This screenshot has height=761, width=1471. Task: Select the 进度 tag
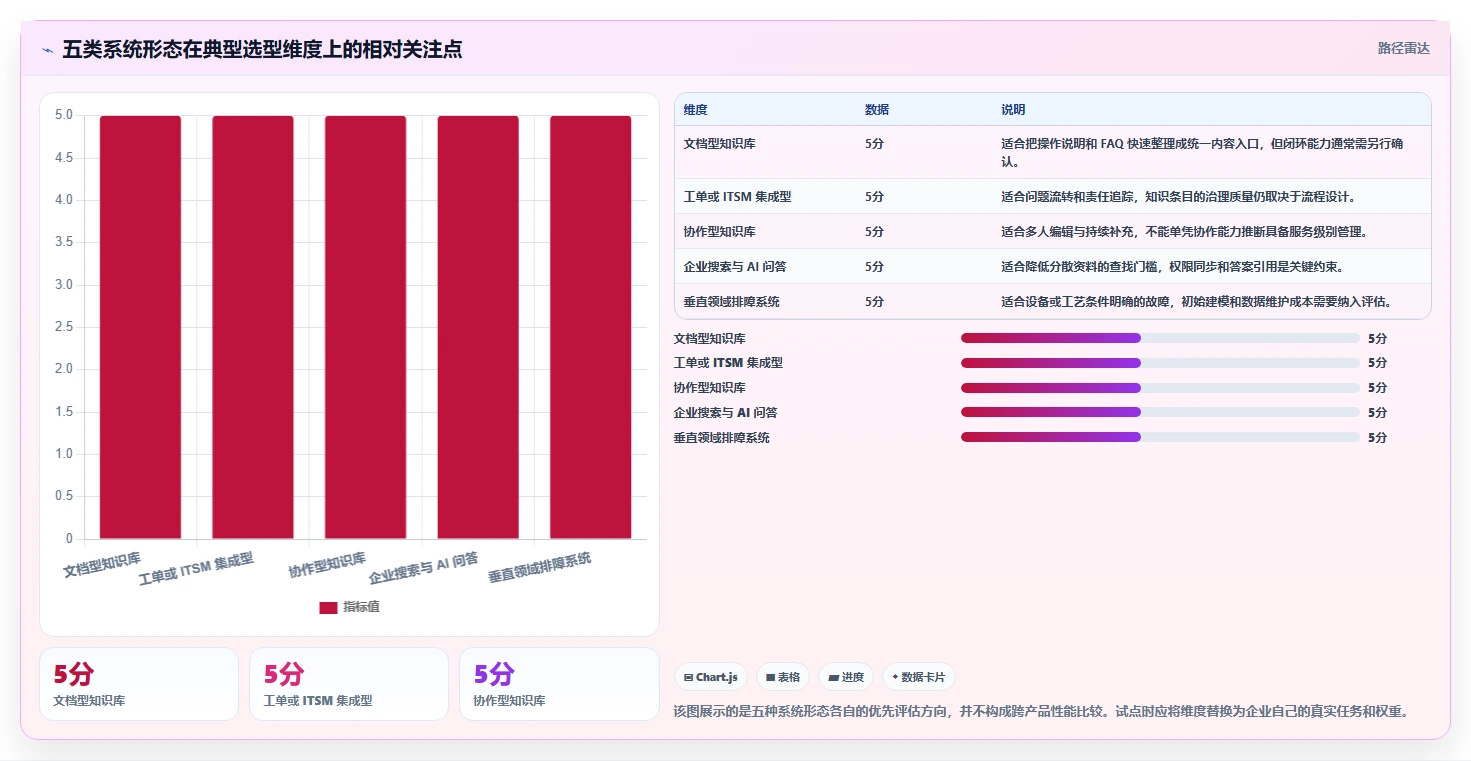click(x=846, y=677)
